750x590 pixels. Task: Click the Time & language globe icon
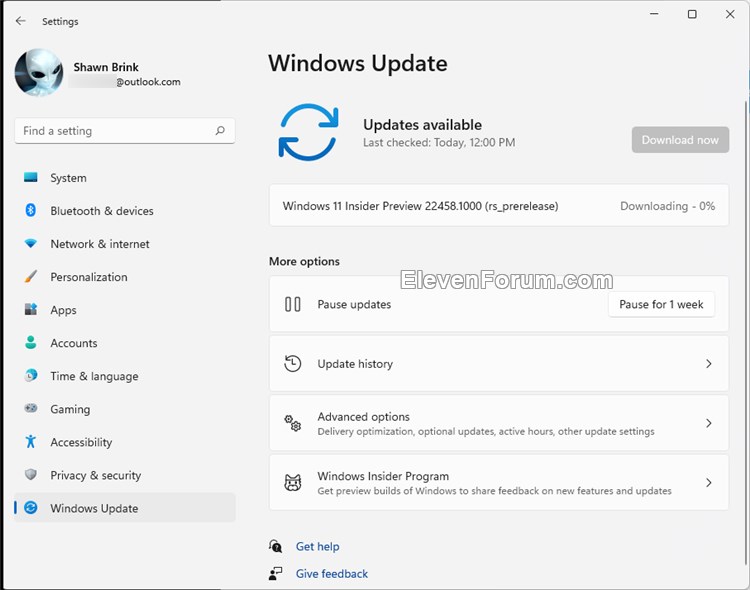coord(31,376)
